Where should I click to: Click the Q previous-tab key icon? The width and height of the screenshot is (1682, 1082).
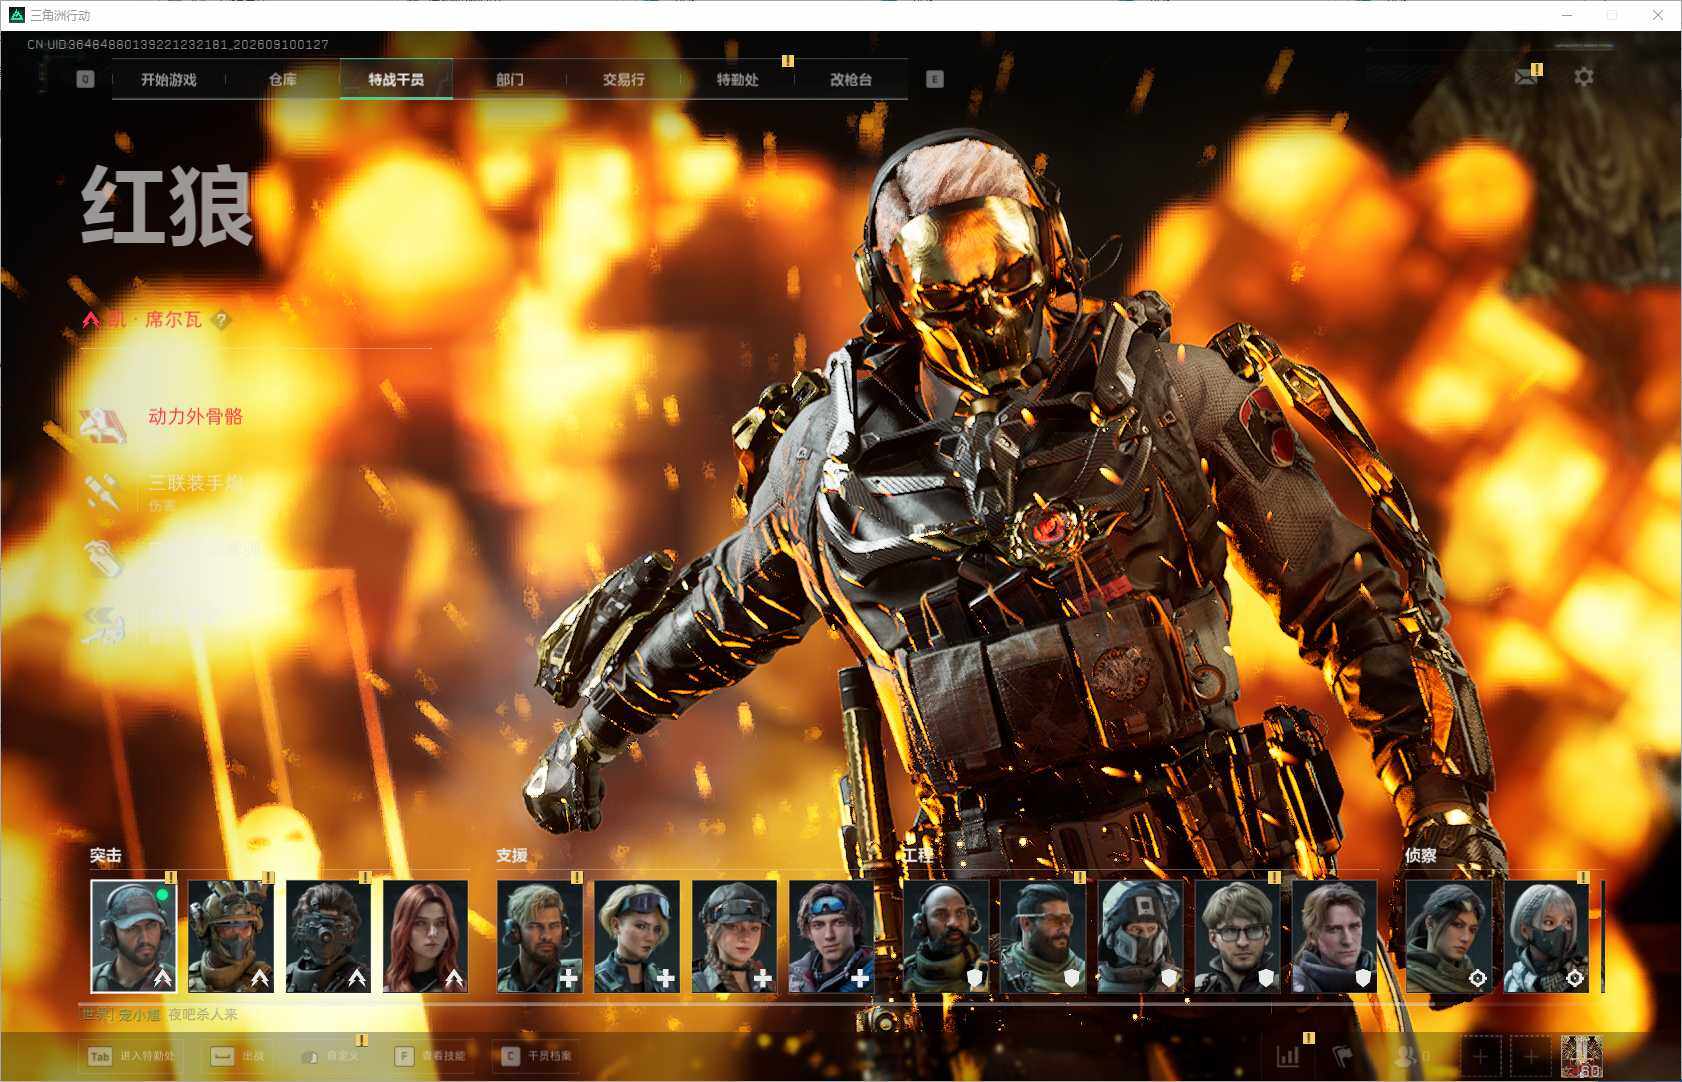coord(85,79)
